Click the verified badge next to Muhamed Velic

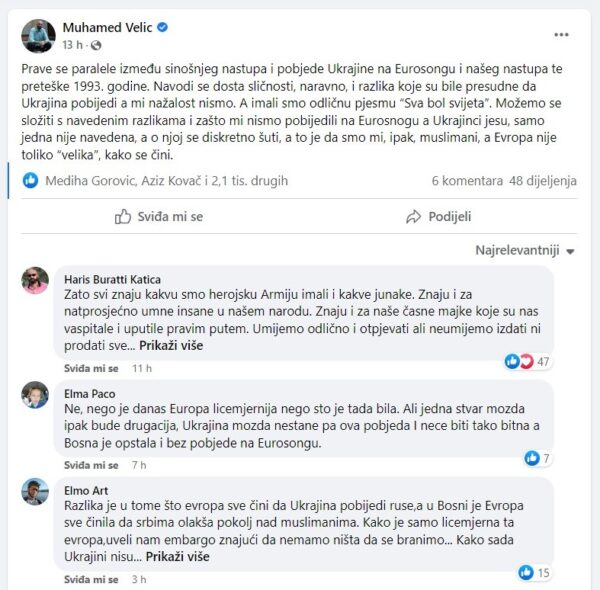point(163,27)
